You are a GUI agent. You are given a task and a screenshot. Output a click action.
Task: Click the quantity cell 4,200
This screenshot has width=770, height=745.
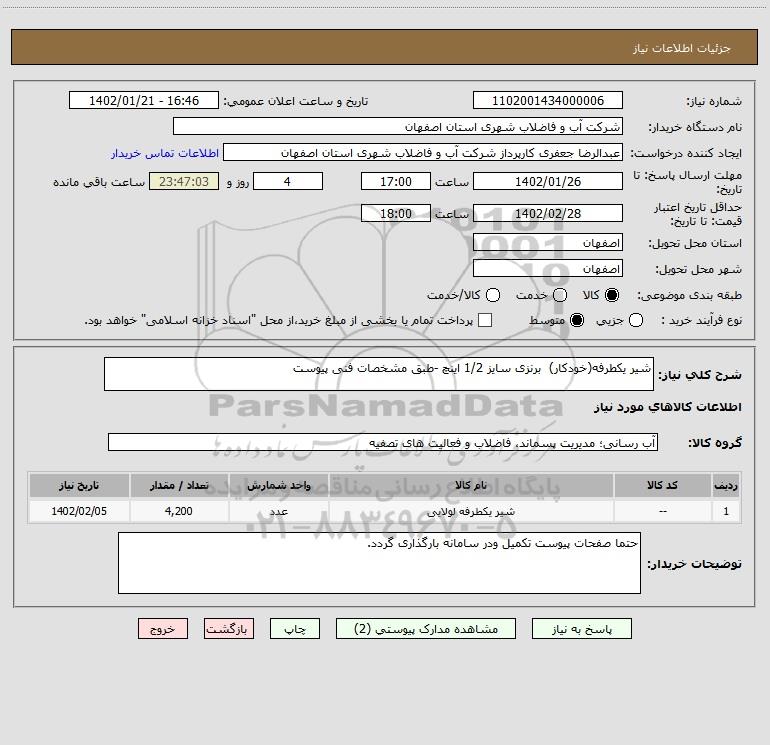click(x=179, y=511)
